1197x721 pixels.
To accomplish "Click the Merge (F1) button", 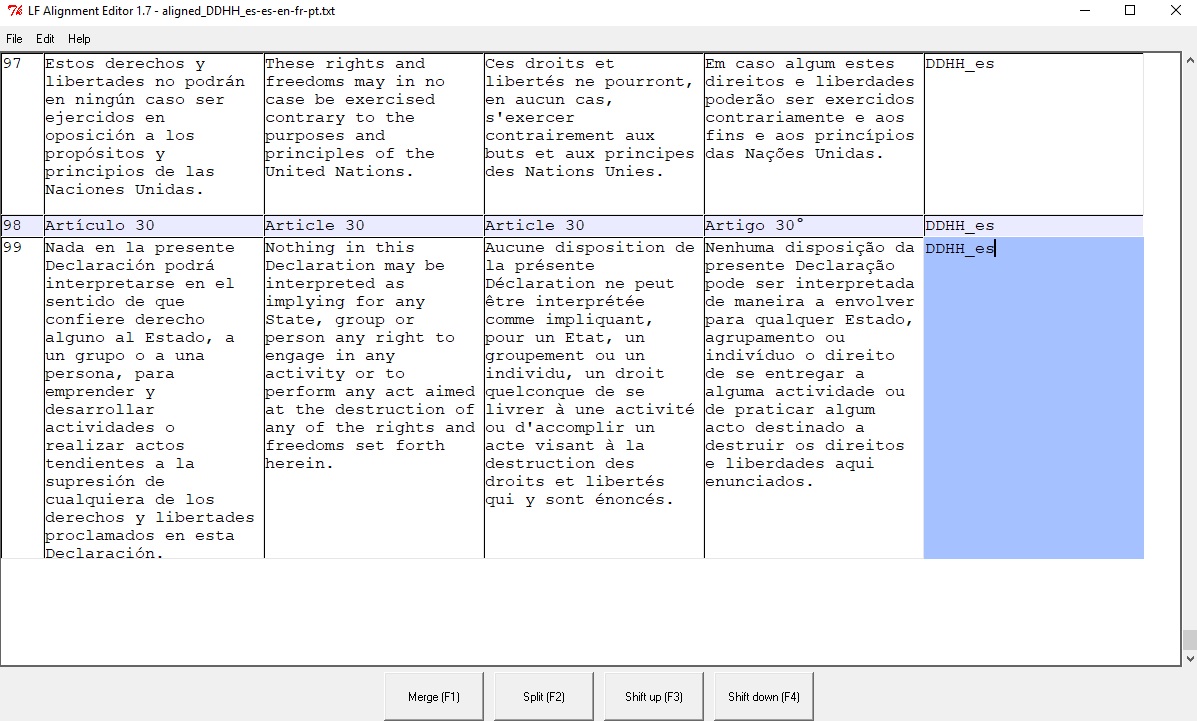I will pos(434,696).
